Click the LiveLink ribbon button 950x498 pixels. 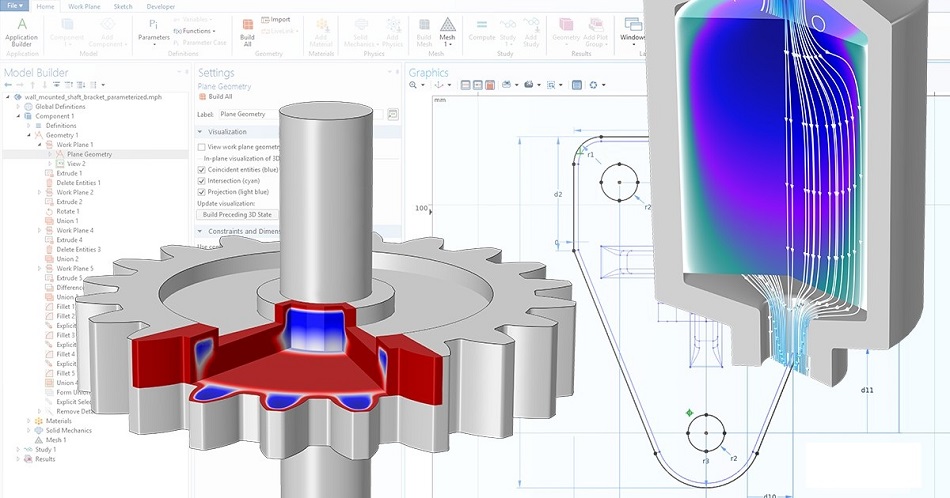[x=281, y=31]
